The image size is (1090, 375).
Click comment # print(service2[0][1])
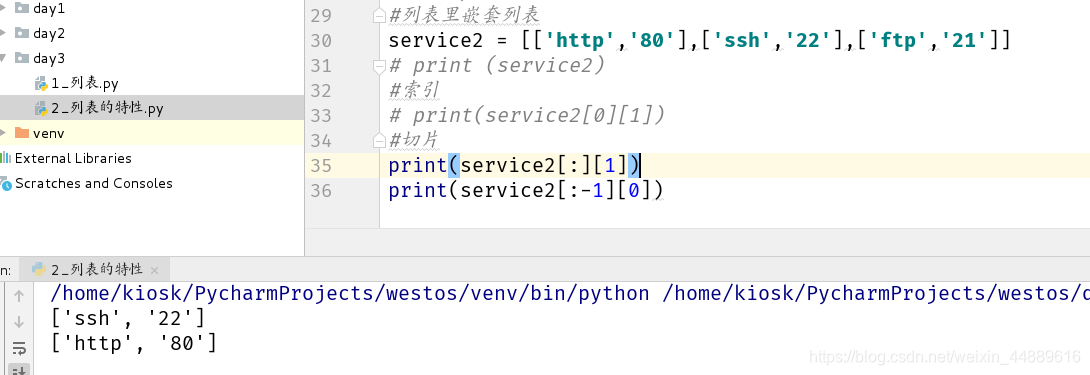tap(527, 115)
